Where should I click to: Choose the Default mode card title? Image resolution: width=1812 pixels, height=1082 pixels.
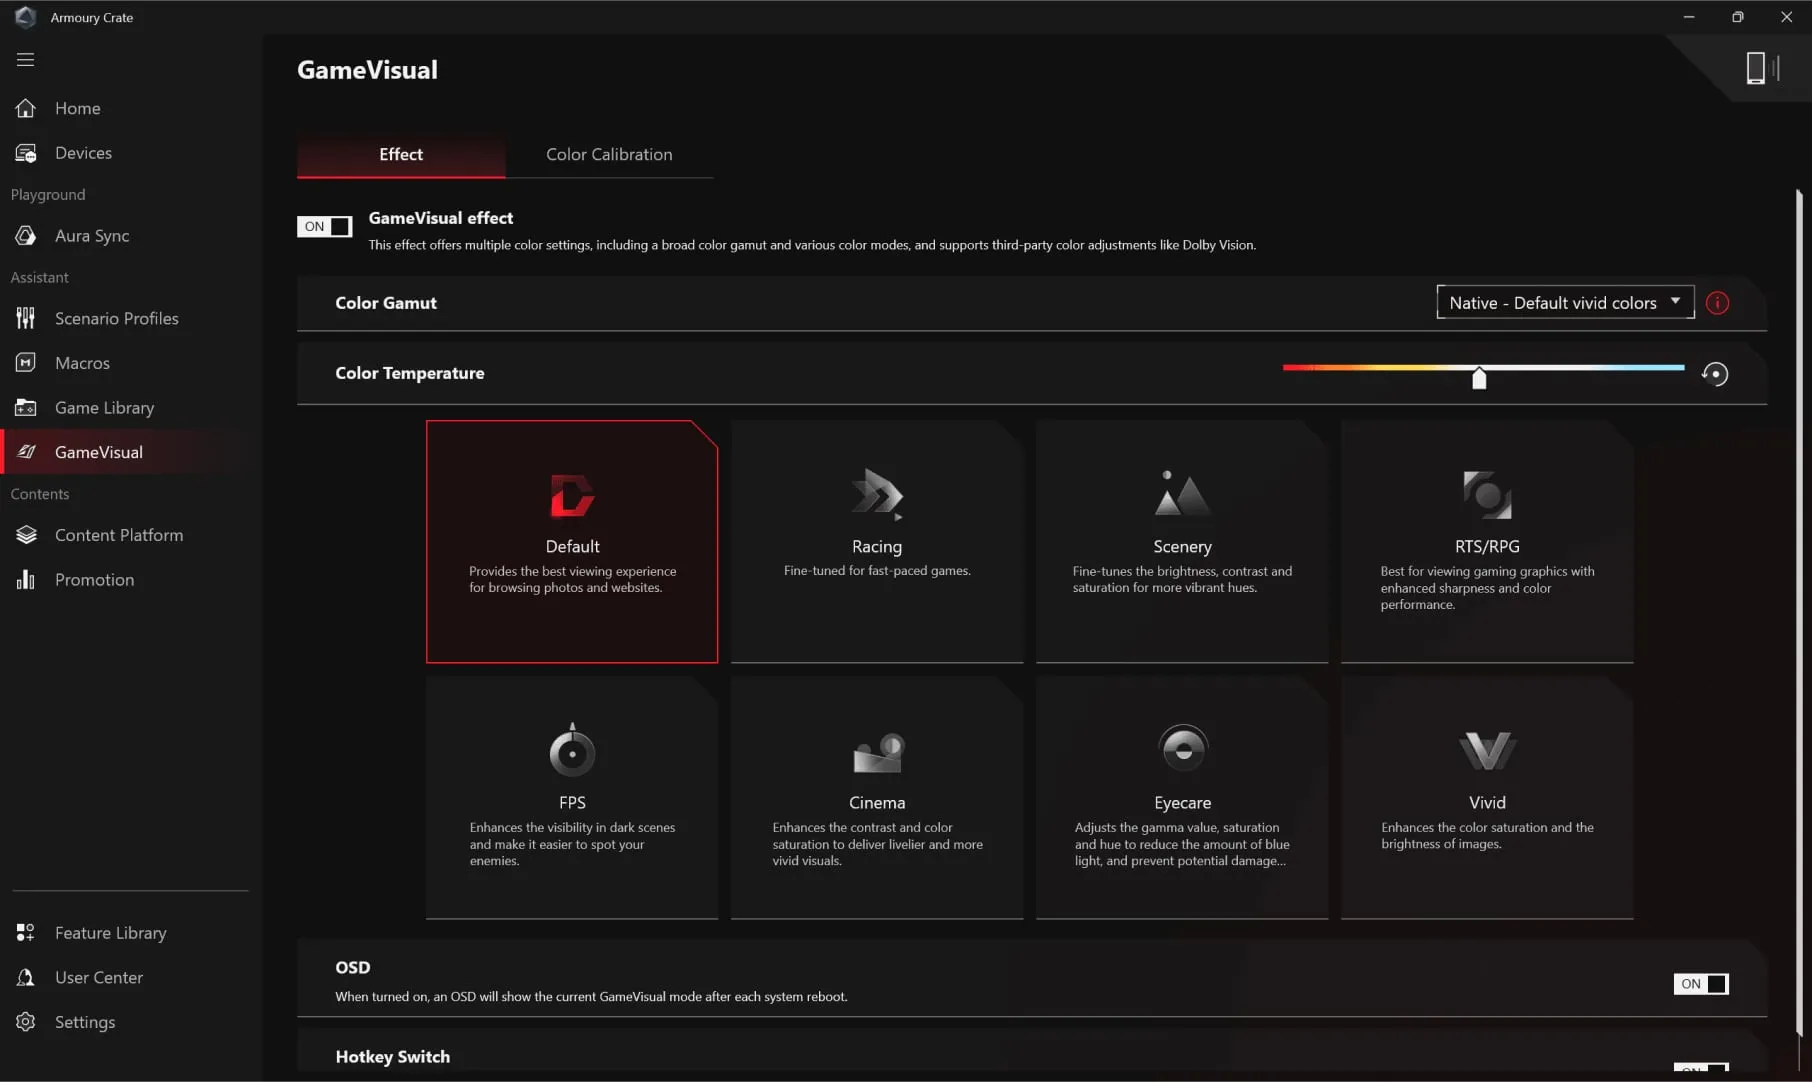(572, 547)
